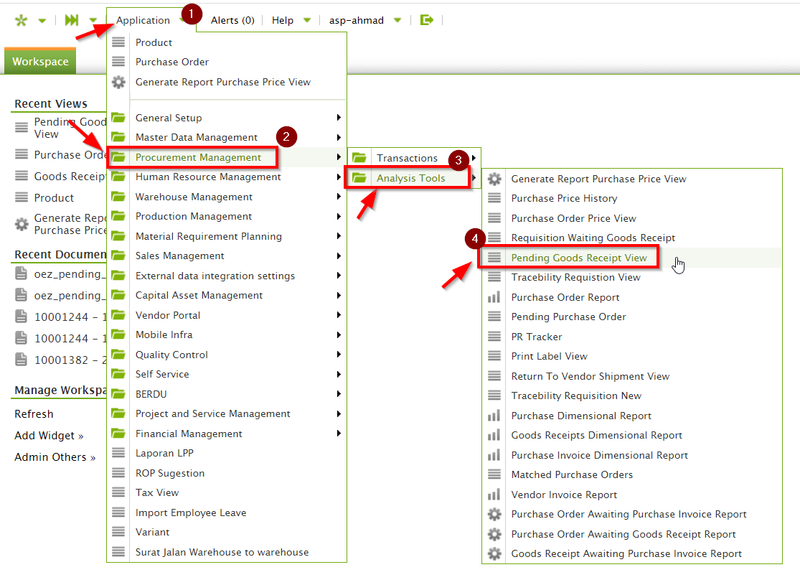Select Pending Goods Receipt View from the submenu
This screenshot has width=800, height=585.
coord(579,258)
